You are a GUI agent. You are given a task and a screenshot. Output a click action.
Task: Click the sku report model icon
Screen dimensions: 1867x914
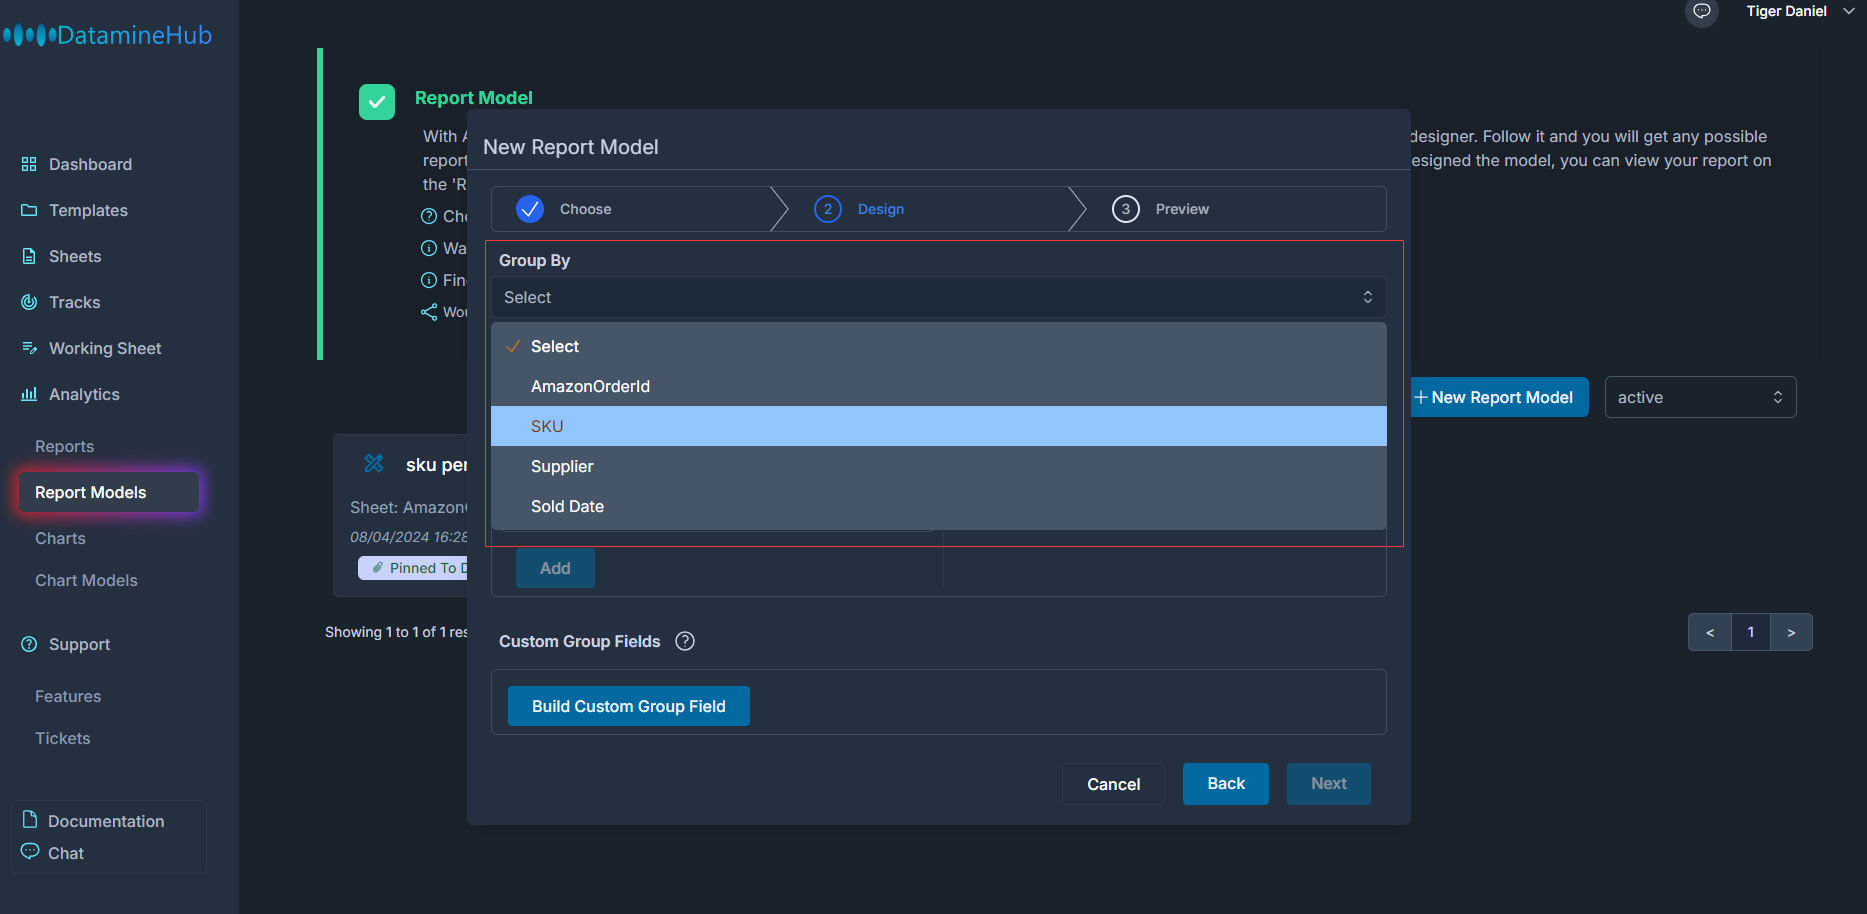click(374, 463)
